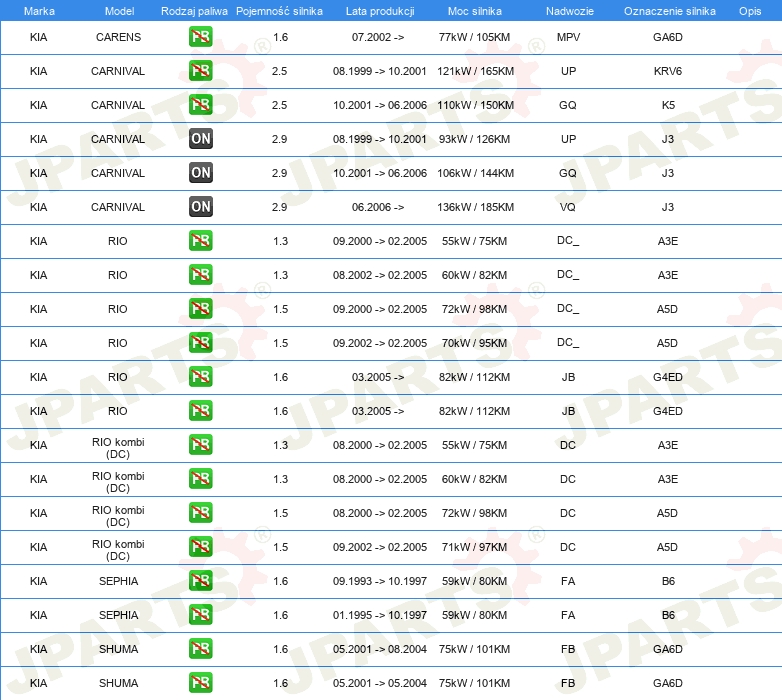Click the diesel ON icon for CARNIVAL 106kW / 144KM
Image resolution: width=782 pixels, height=700 pixels.
(200, 173)
